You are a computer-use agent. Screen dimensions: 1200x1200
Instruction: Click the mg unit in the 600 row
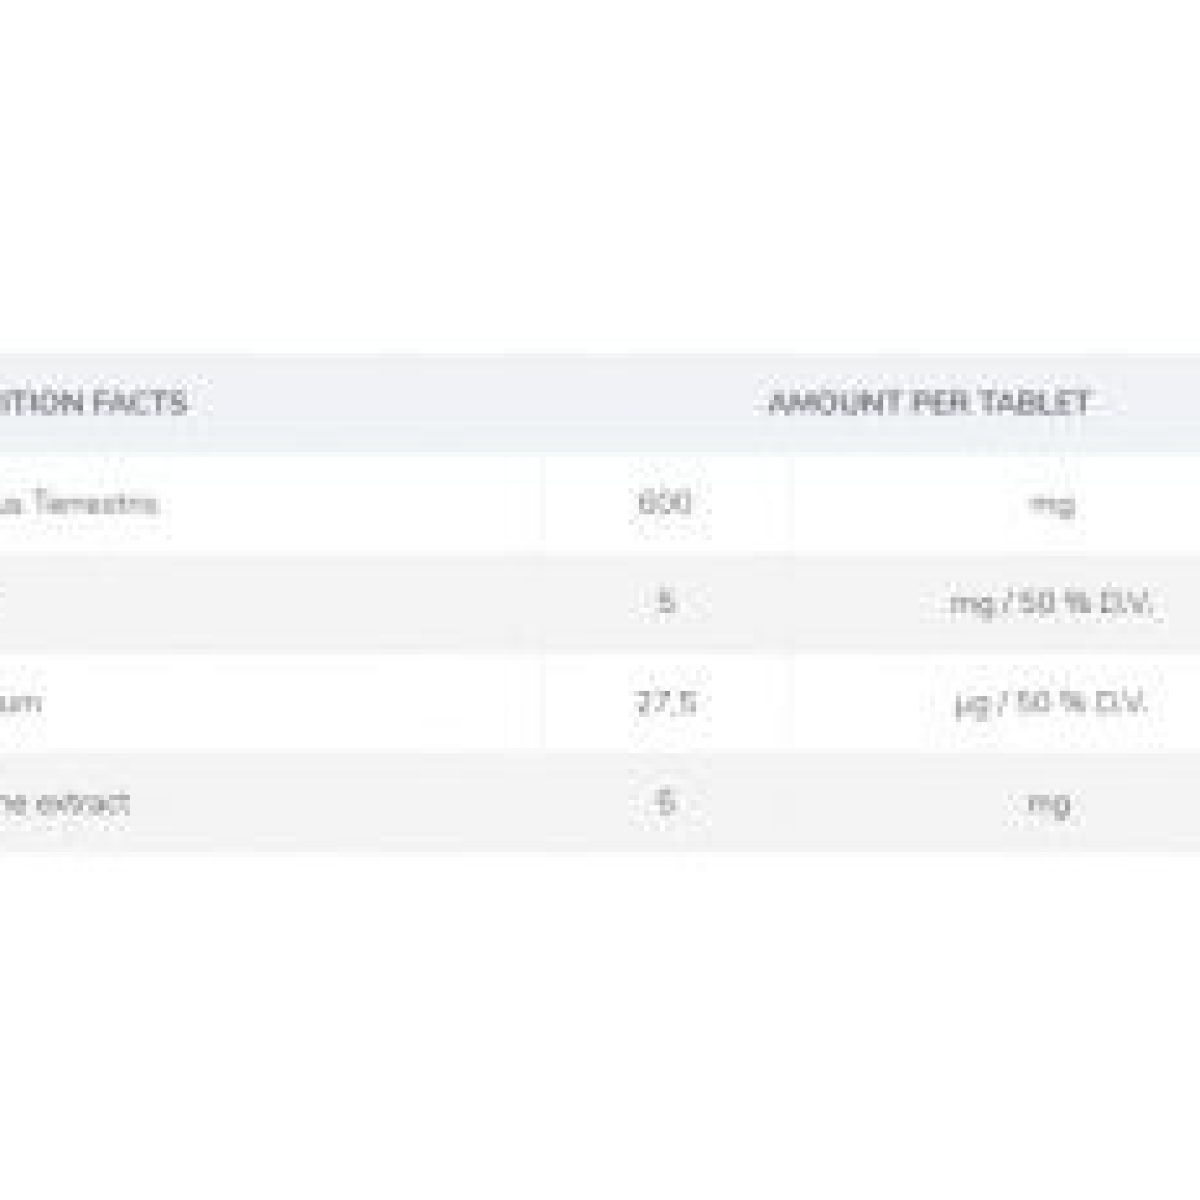tap(1051, 504)
